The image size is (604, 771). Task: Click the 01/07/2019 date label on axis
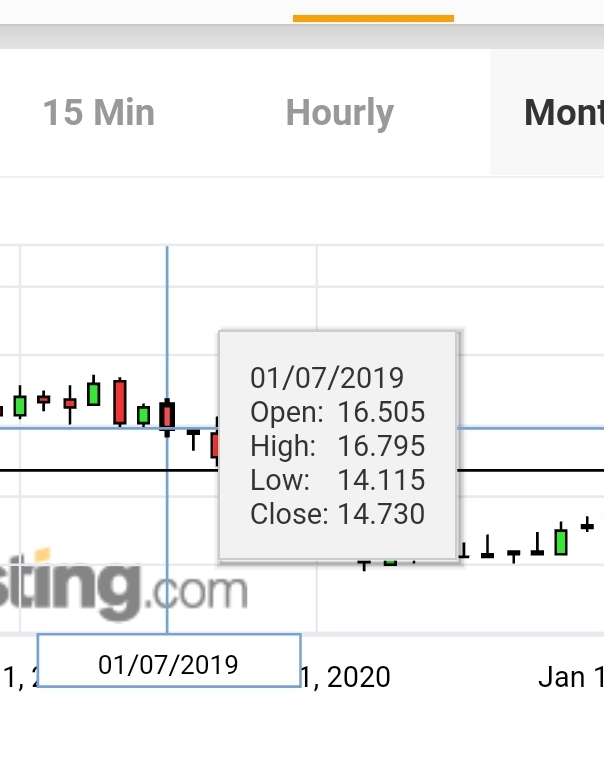pos(169,660)
